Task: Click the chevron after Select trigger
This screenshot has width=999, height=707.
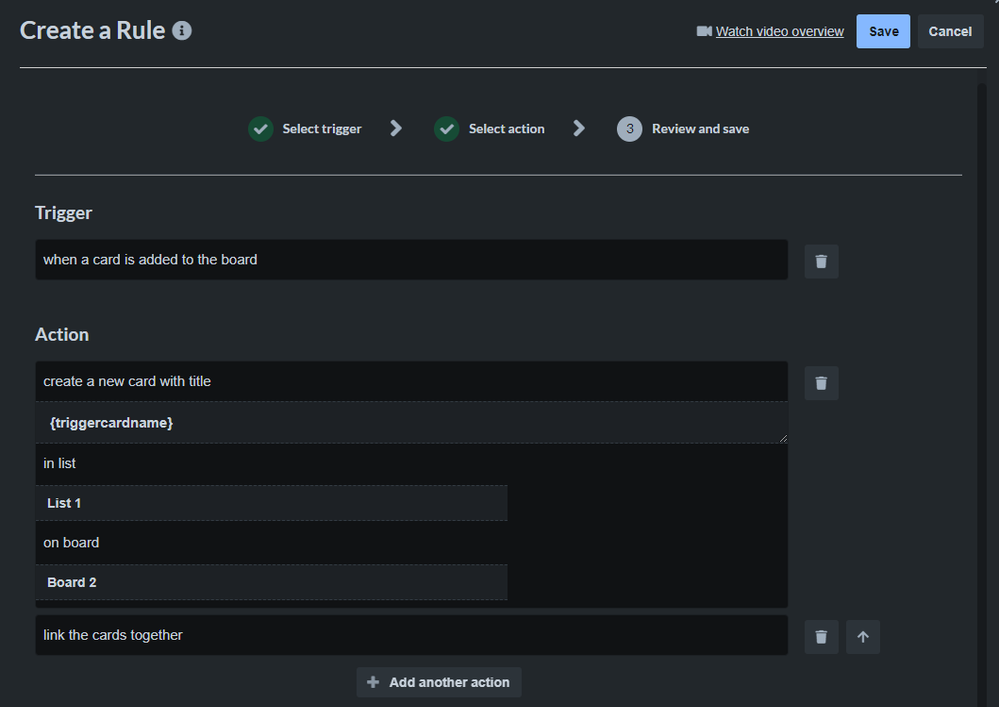Action: coord(396,129)
